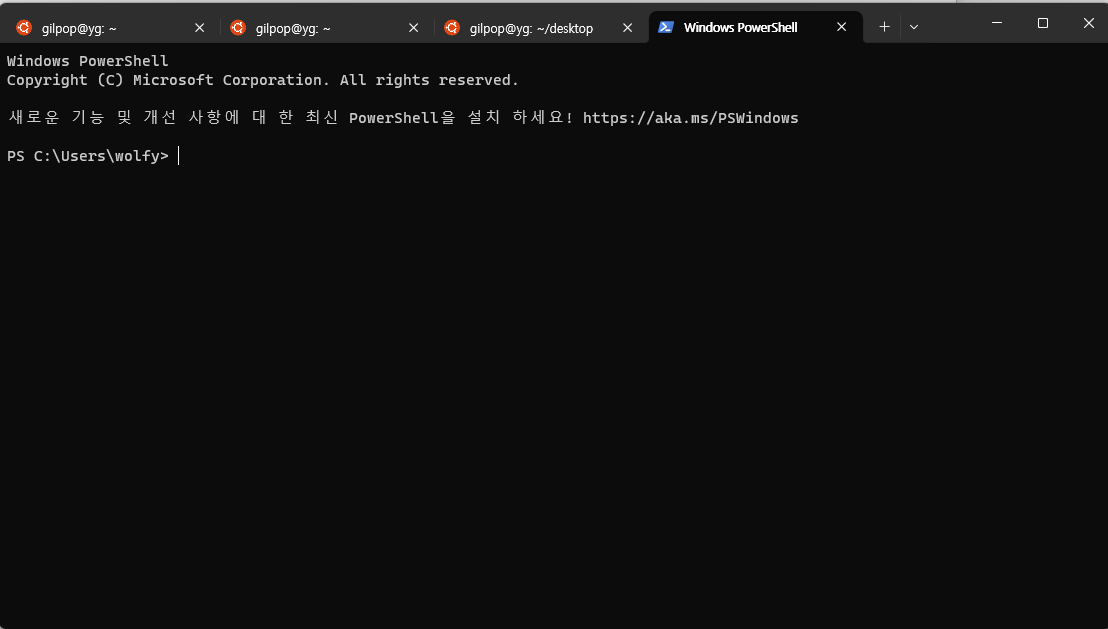Click Ubuntu icon on first gilpop tab

point(24,28)
